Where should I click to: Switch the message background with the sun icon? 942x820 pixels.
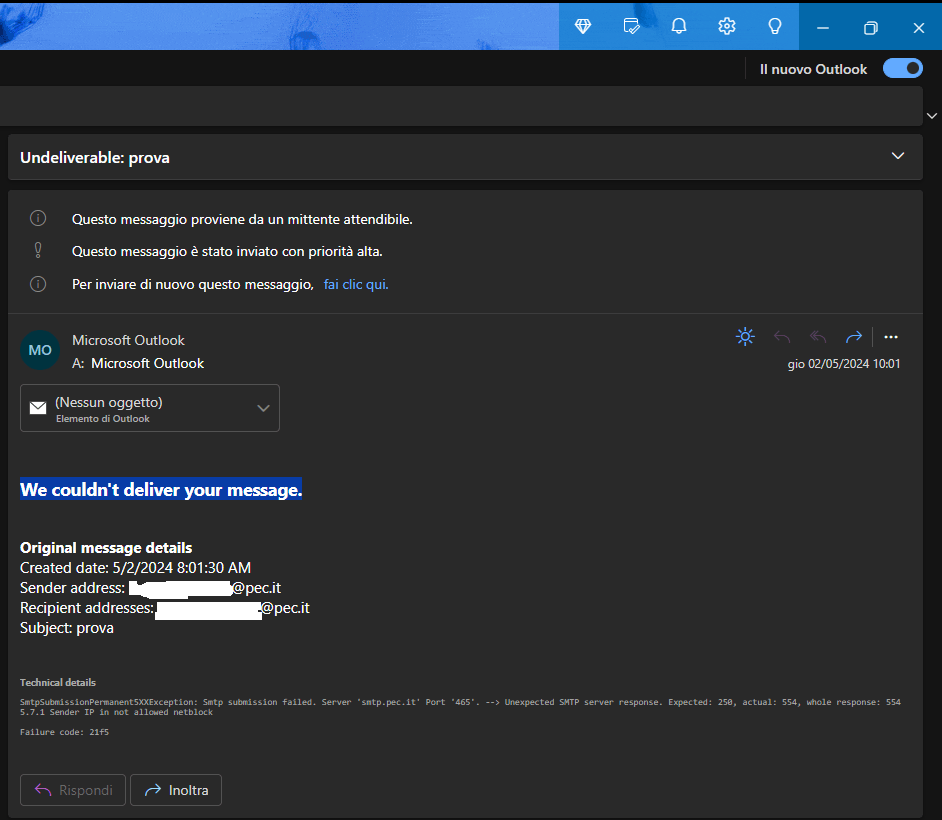coord(745,336)
